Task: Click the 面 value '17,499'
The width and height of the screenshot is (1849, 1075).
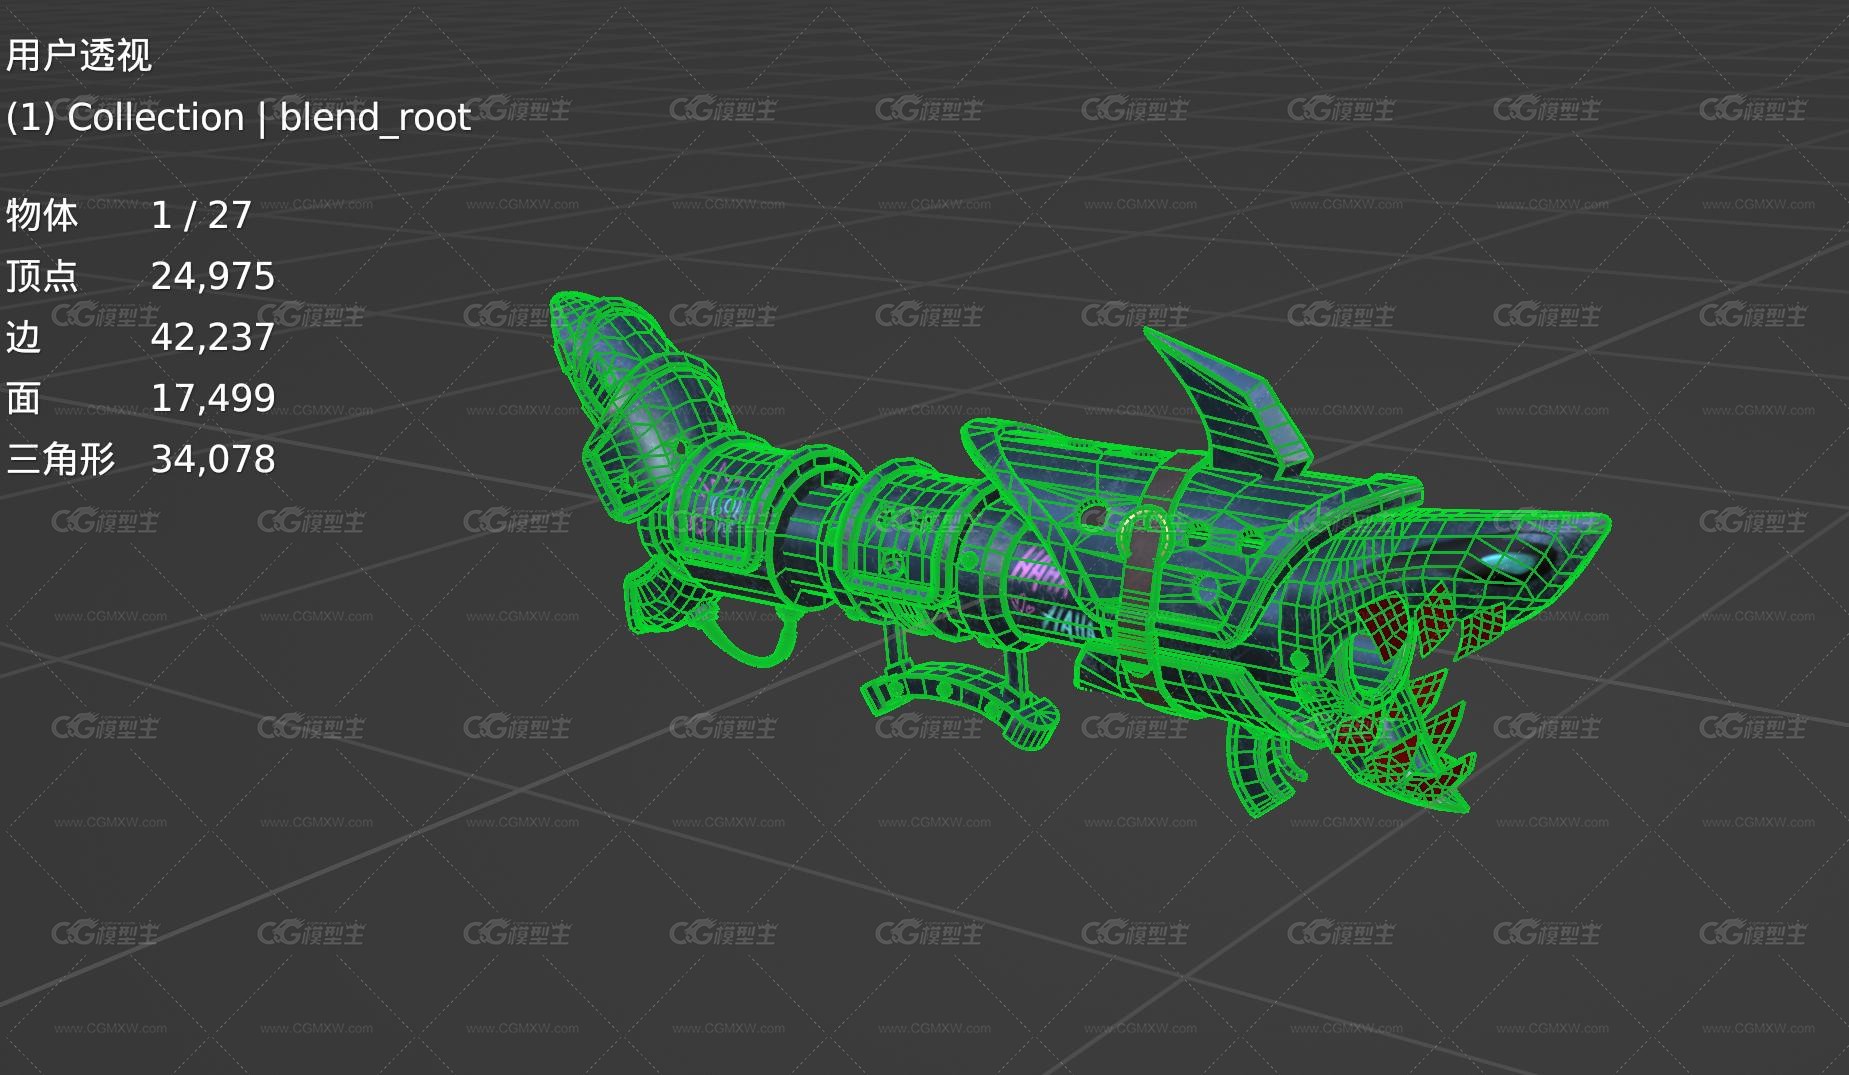Action: [x=213, y=398]
